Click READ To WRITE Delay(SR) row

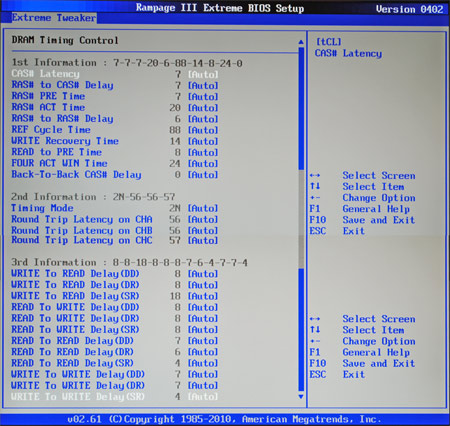[115, 330]
